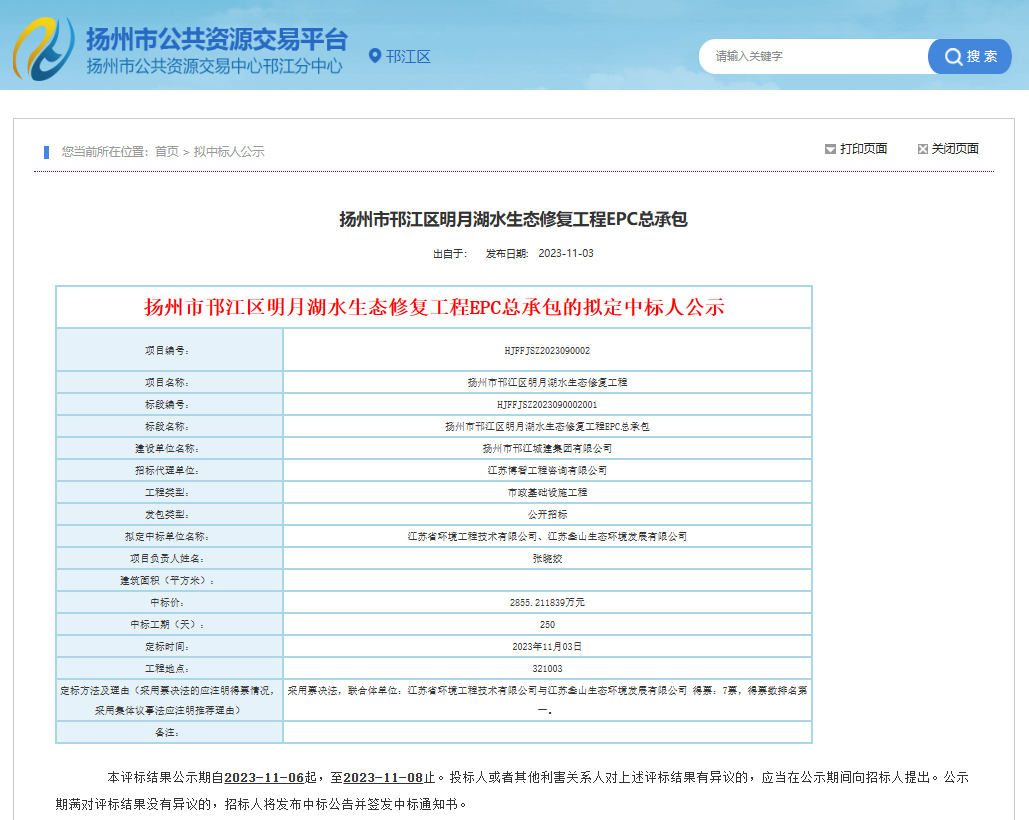The height and width of the screenshot is (820, 1029).
Task: Click the blue bar marker before 您当前所在位置
Action: (x=47, y=152)
